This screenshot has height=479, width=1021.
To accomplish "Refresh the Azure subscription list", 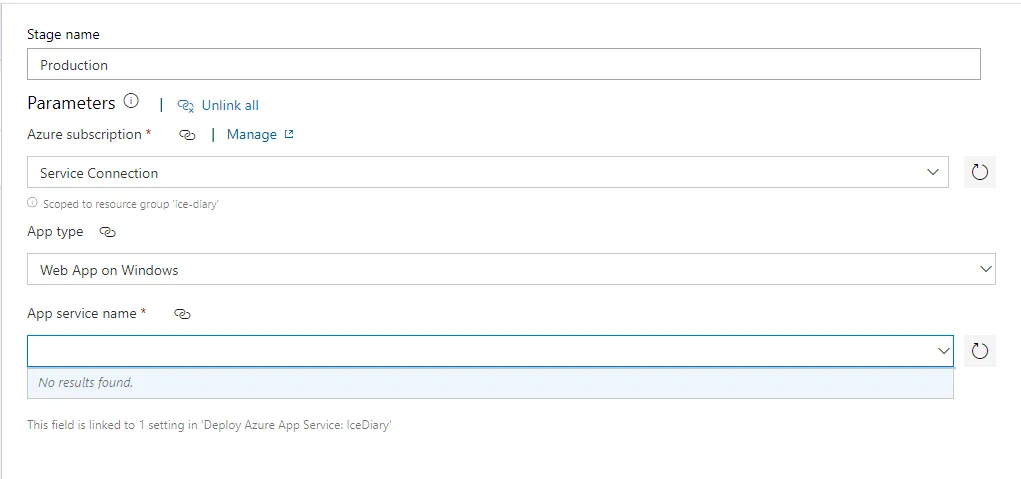I will point(979,172).
